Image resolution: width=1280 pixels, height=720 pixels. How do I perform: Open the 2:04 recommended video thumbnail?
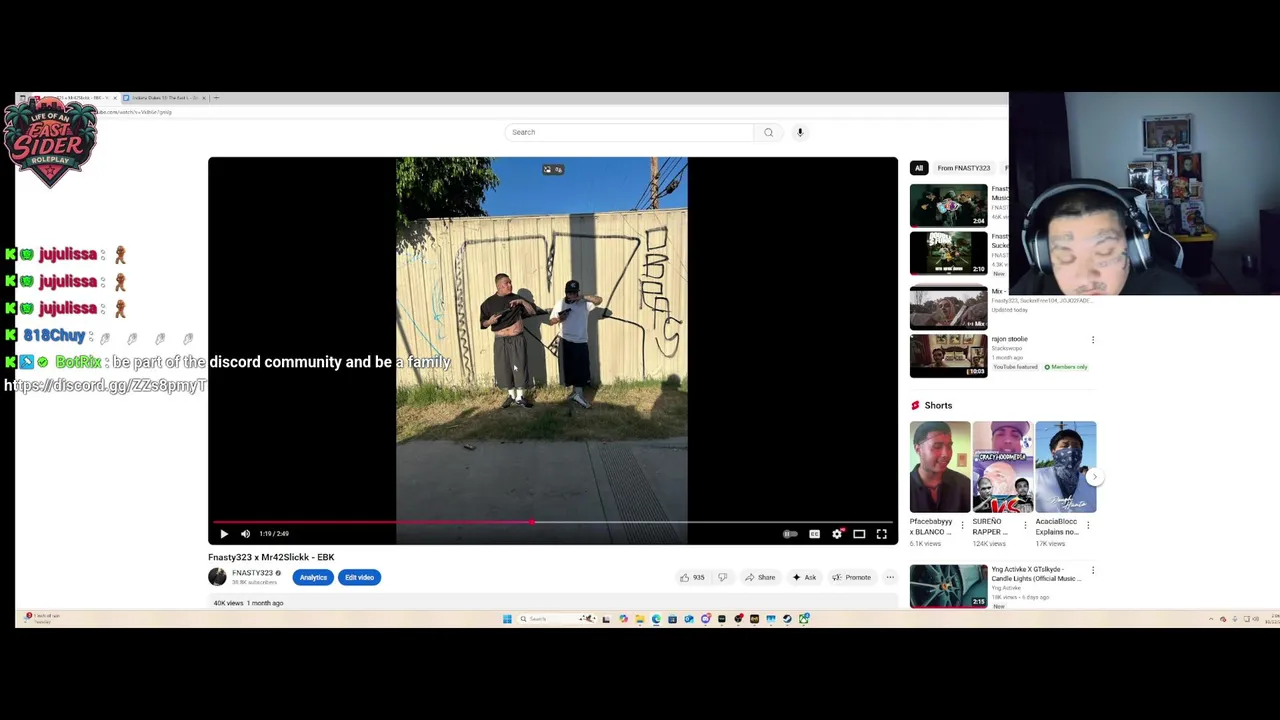tap(948, 205)
